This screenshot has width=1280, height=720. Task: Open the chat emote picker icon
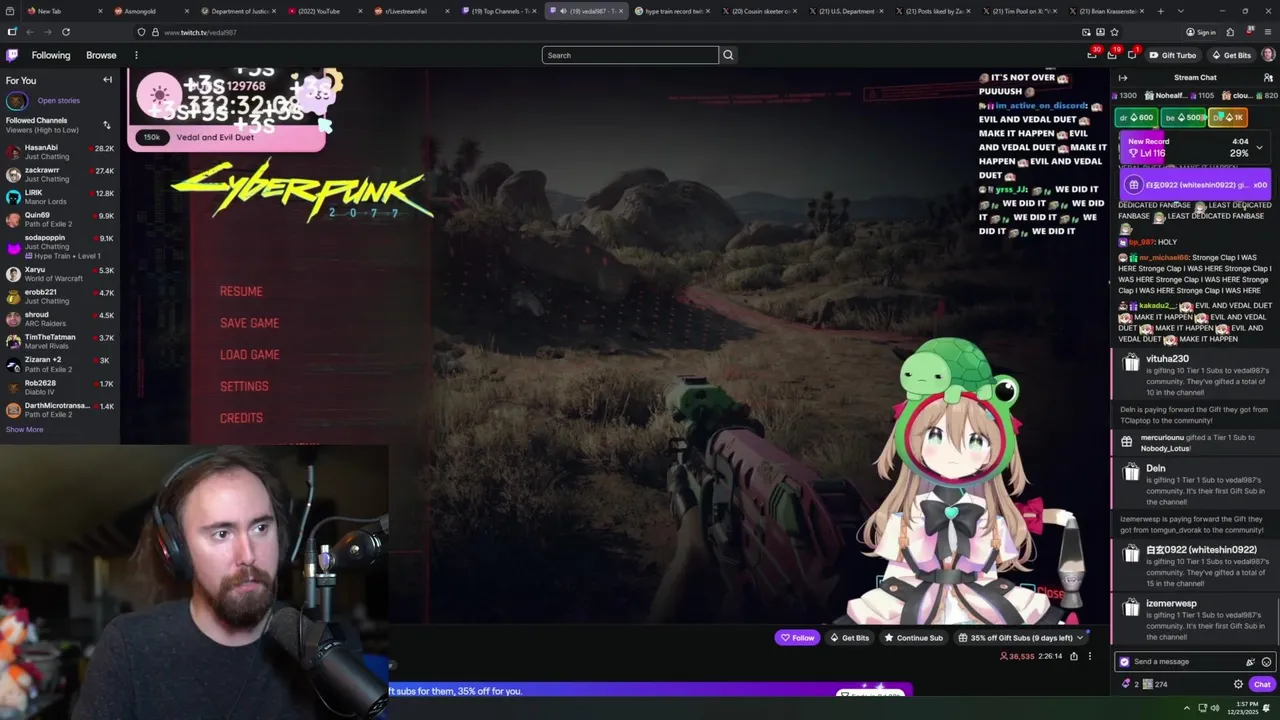click(x=1266, y=662)
